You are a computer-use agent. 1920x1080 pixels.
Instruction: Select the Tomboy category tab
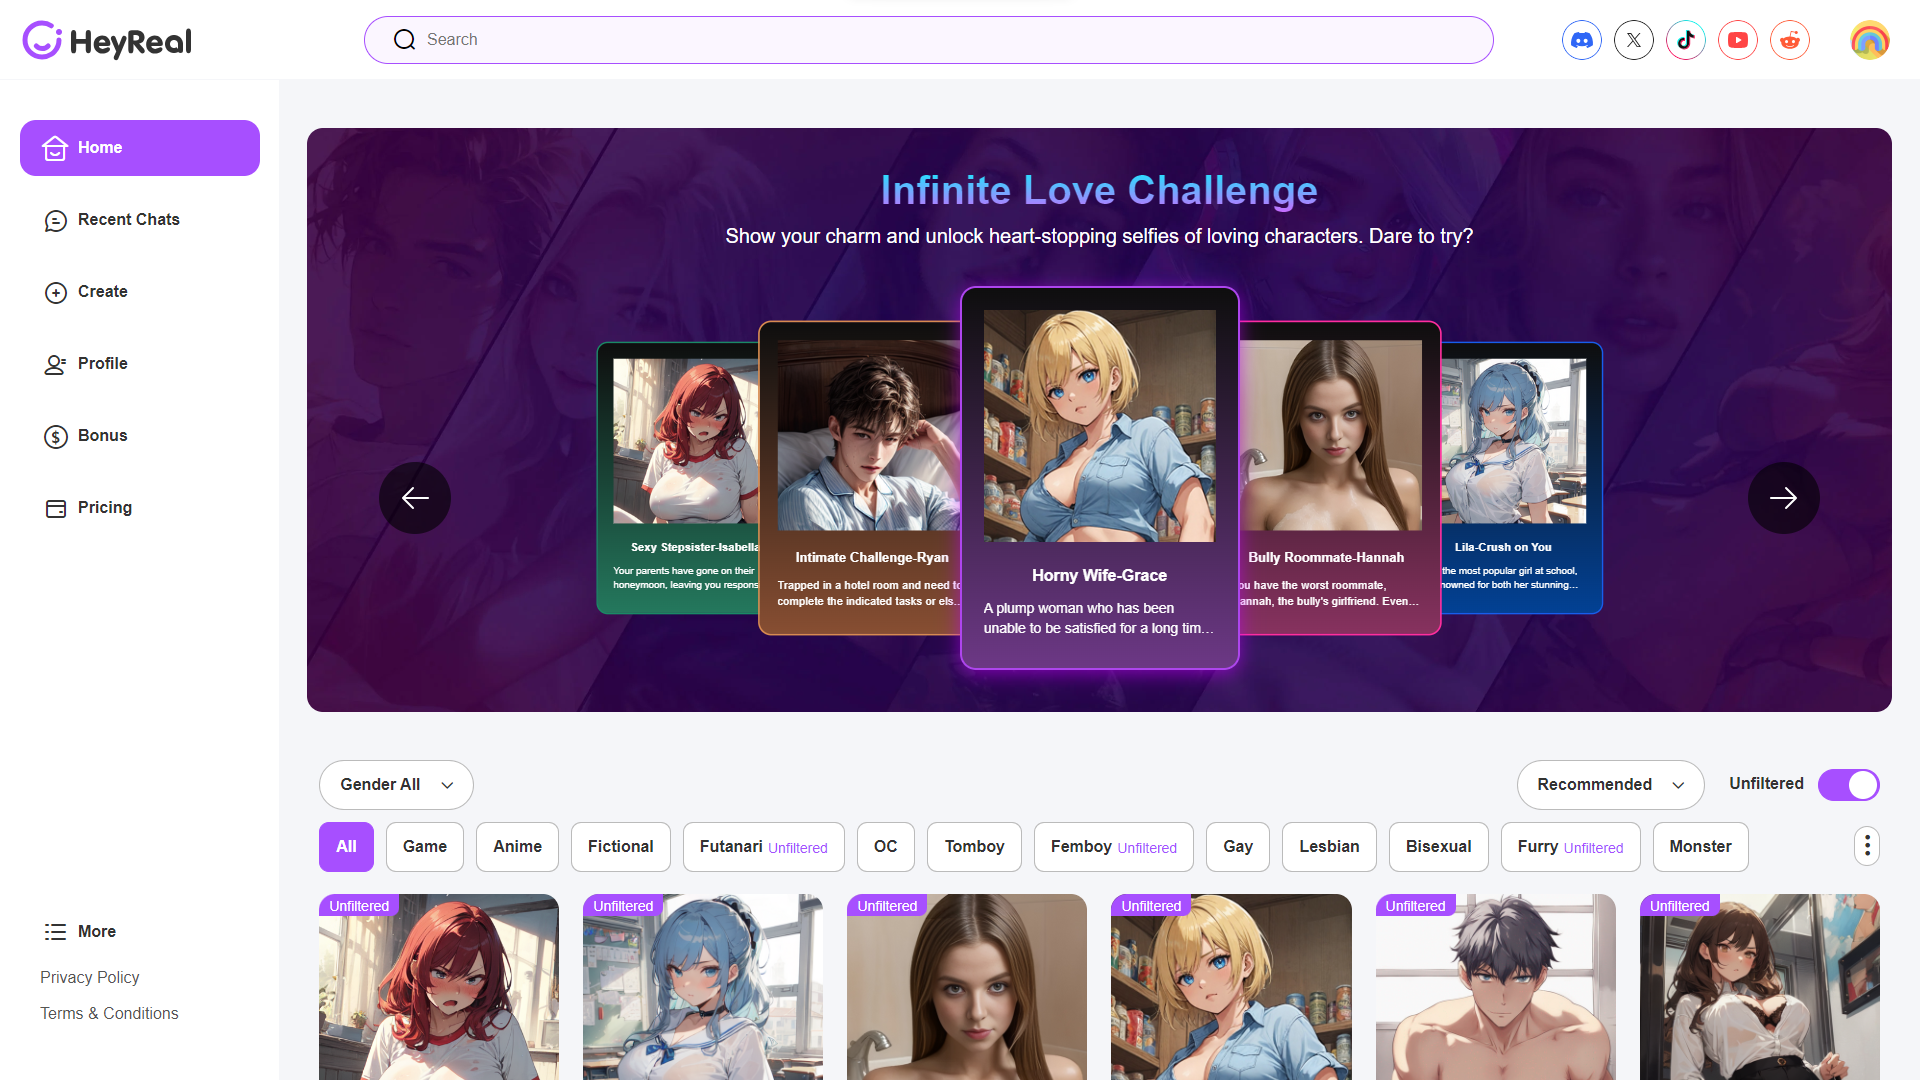point(975,847)
